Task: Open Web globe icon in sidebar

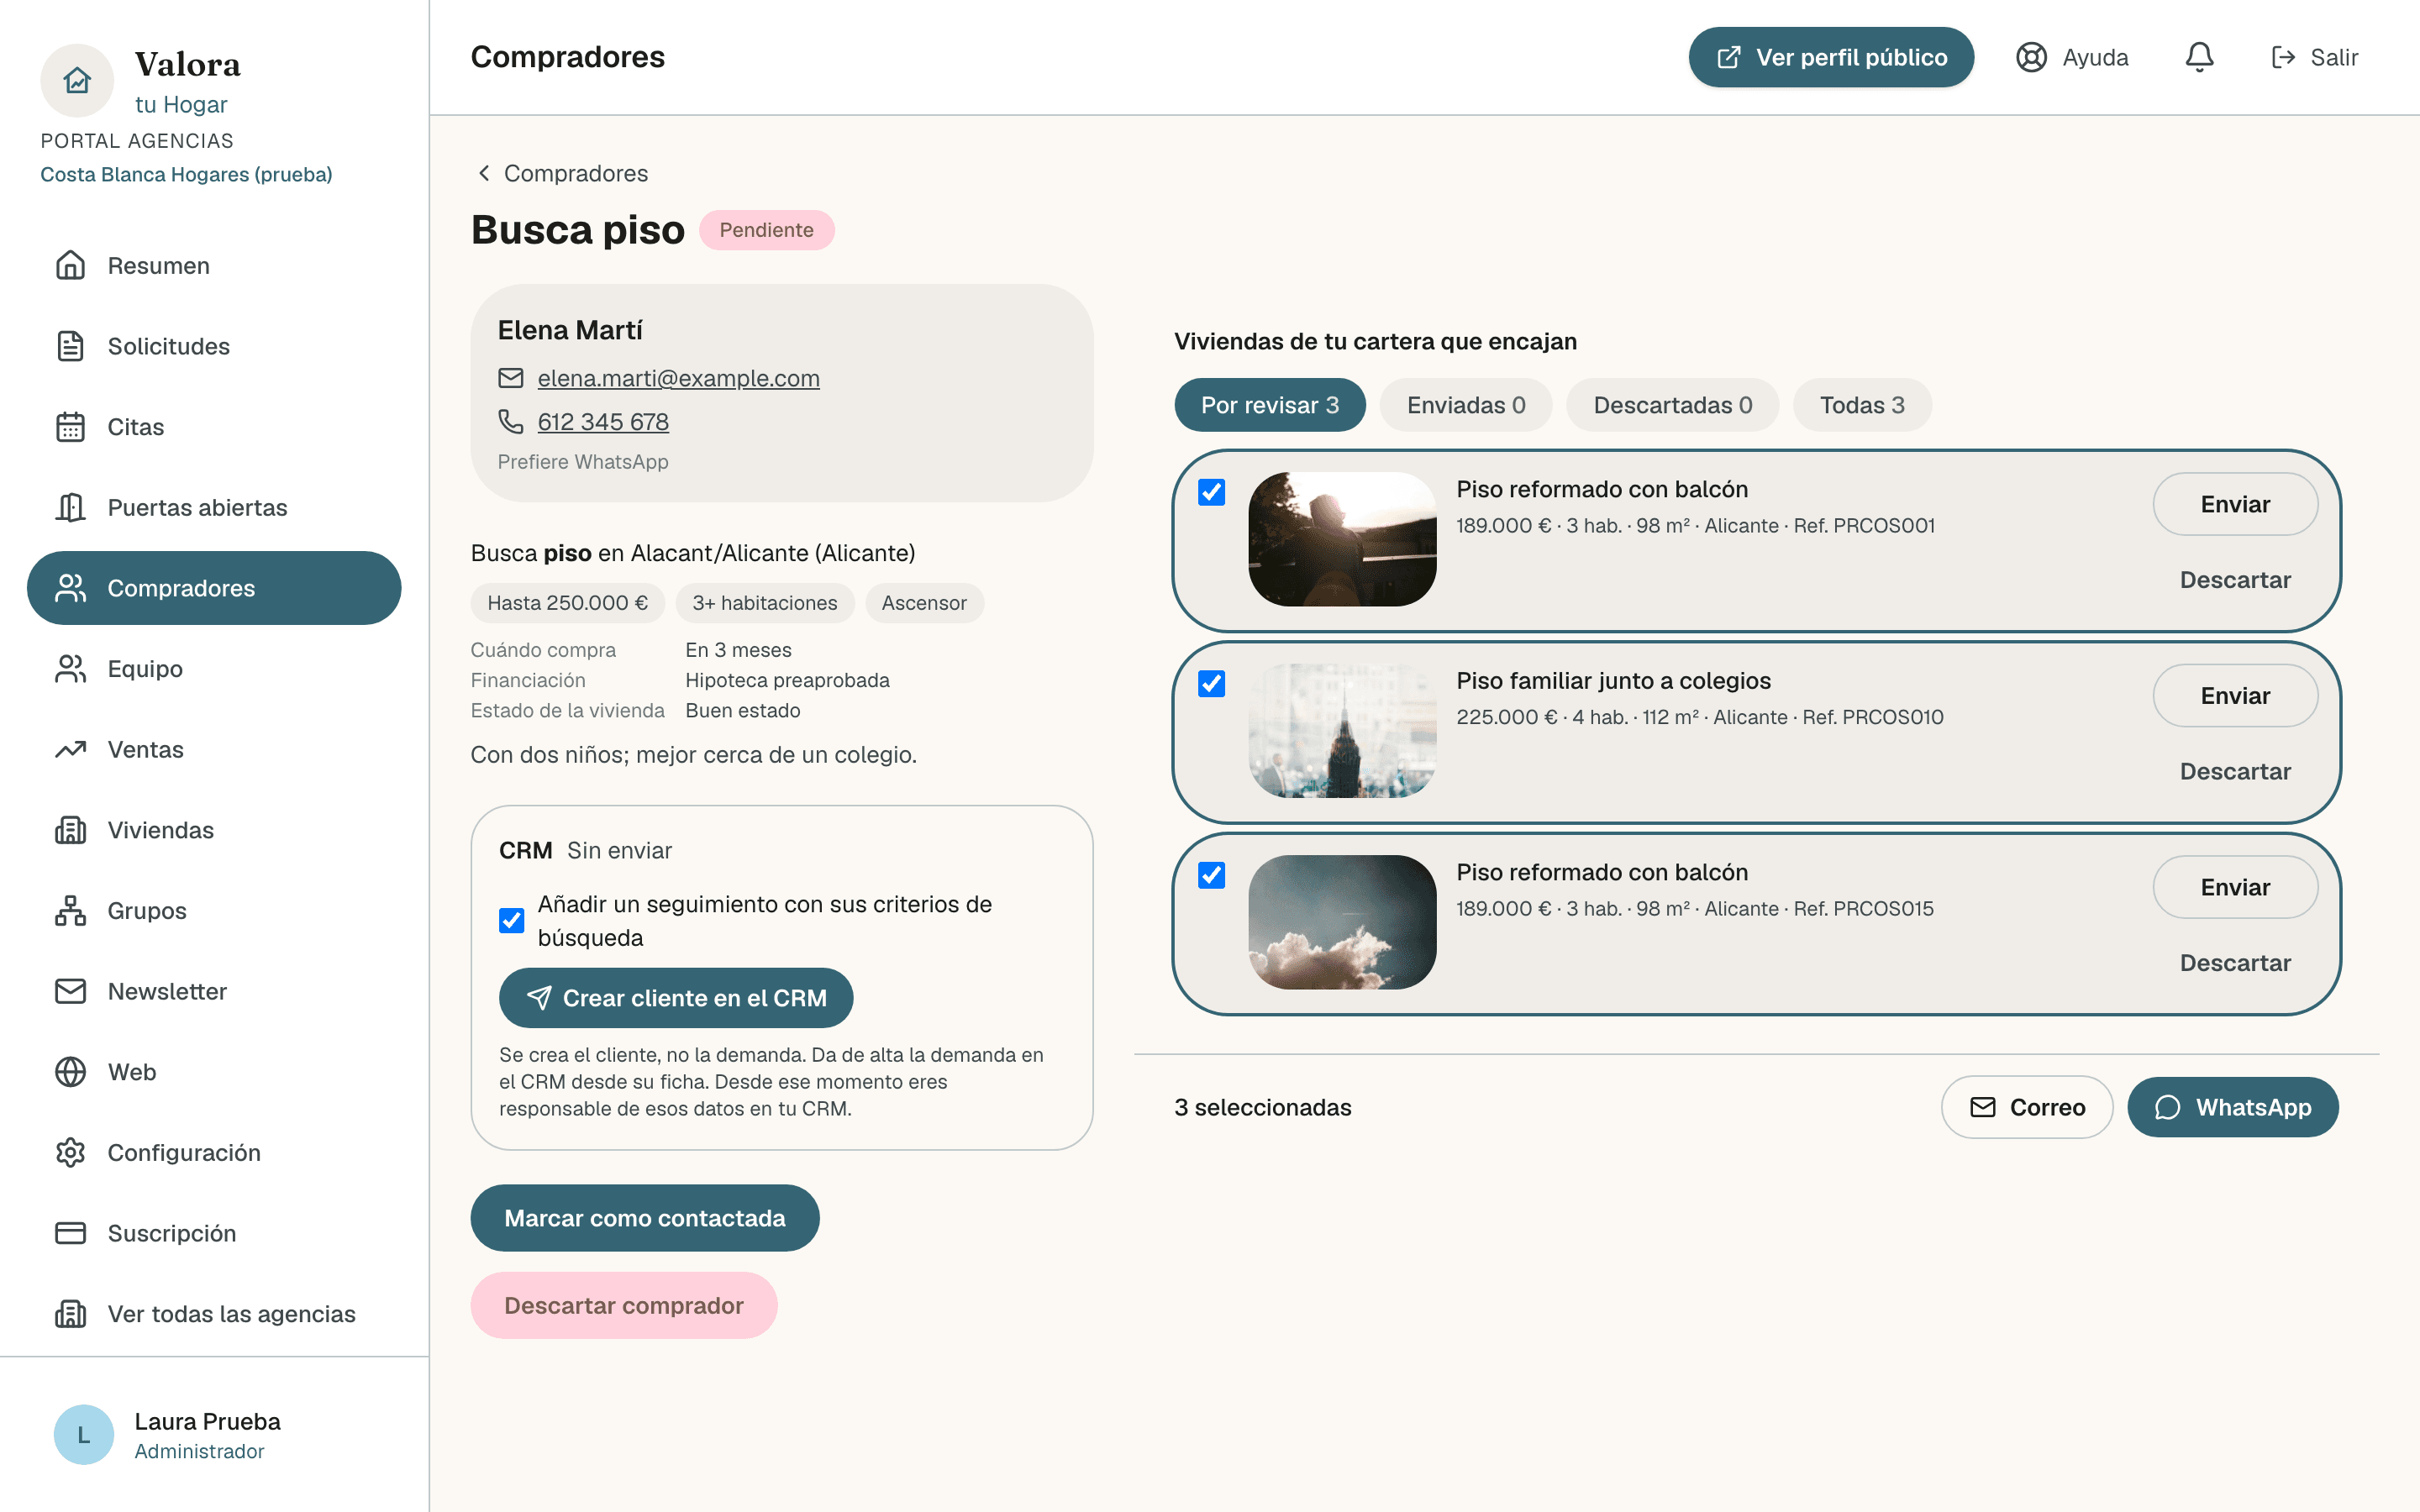Action: coord(70,1072)
